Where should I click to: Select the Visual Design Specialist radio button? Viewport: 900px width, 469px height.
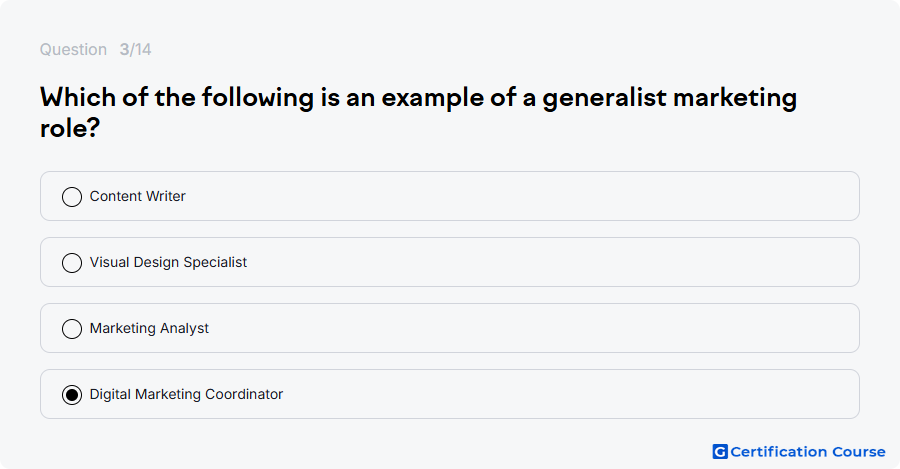tap(72, 263)
